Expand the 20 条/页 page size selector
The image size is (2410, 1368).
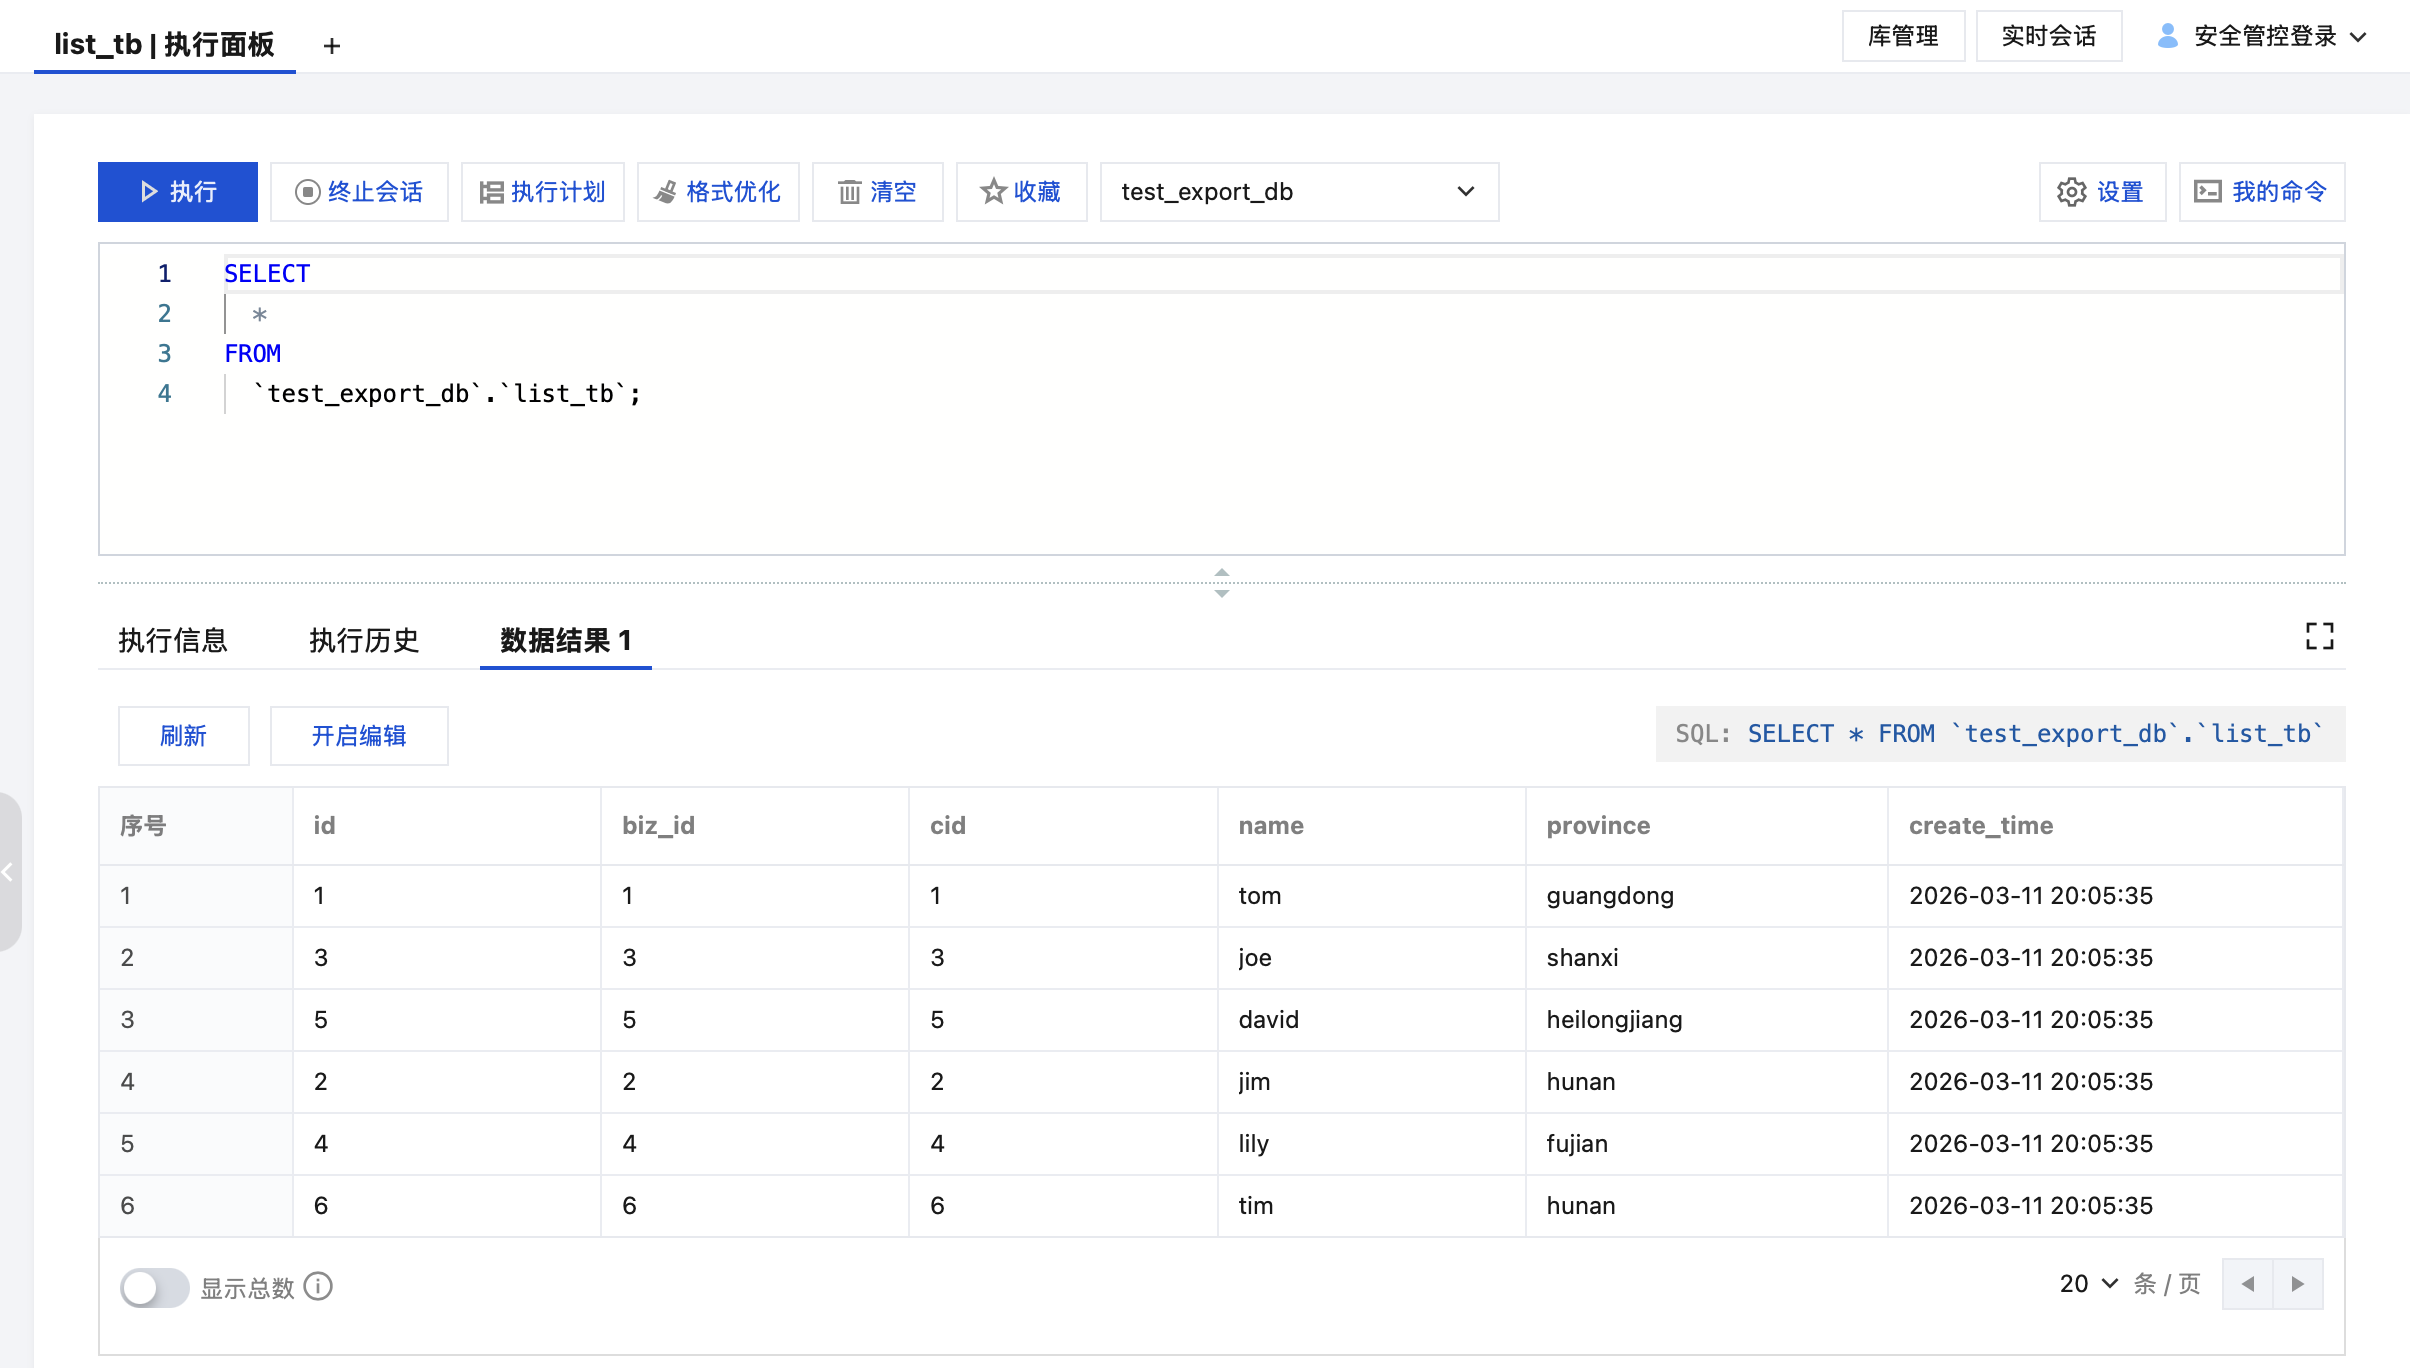[x=2088, y=1284]
